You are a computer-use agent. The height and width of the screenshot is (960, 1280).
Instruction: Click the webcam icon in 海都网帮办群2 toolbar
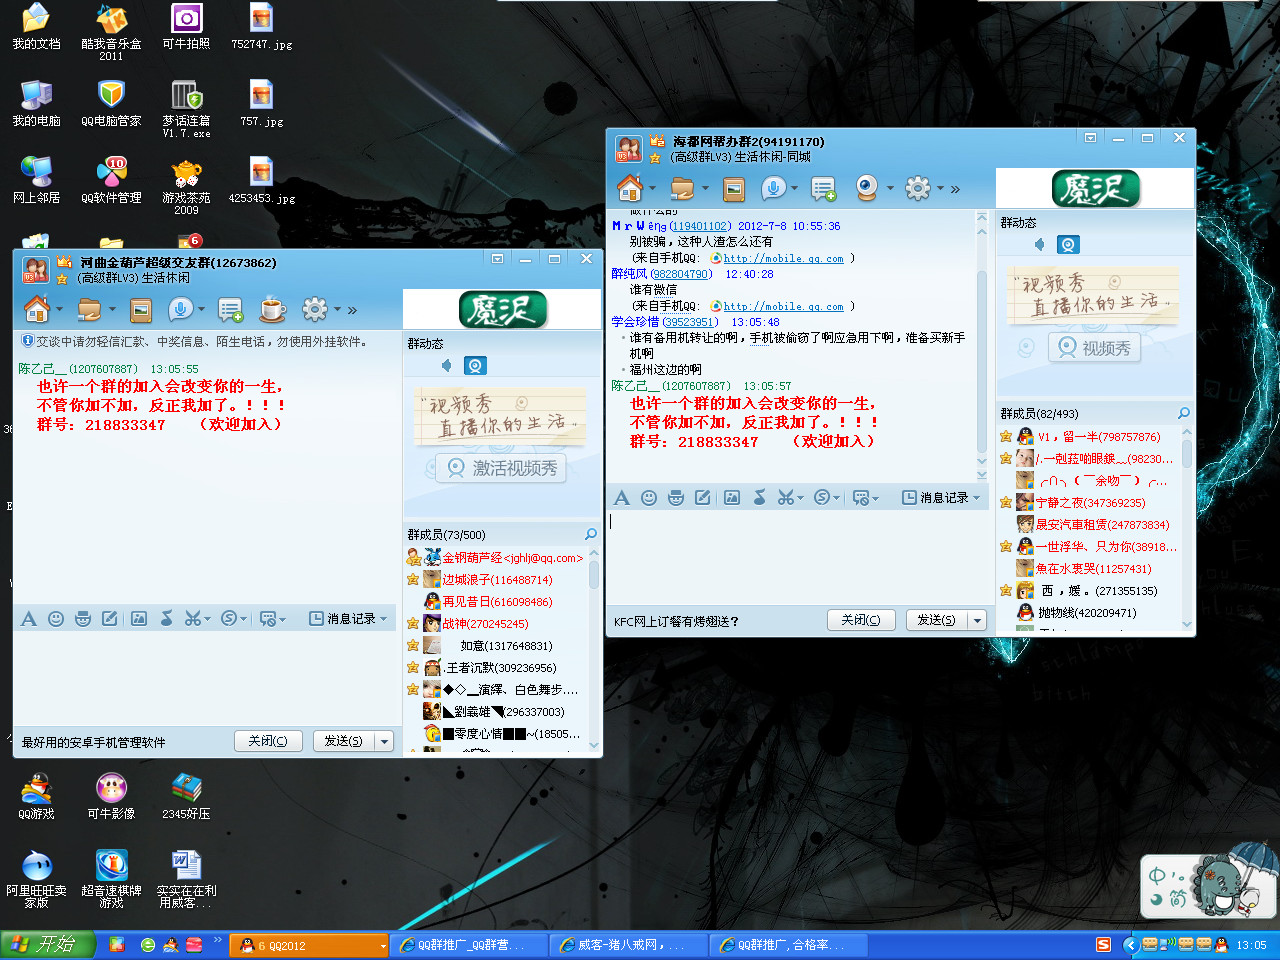tap(867, 188)
